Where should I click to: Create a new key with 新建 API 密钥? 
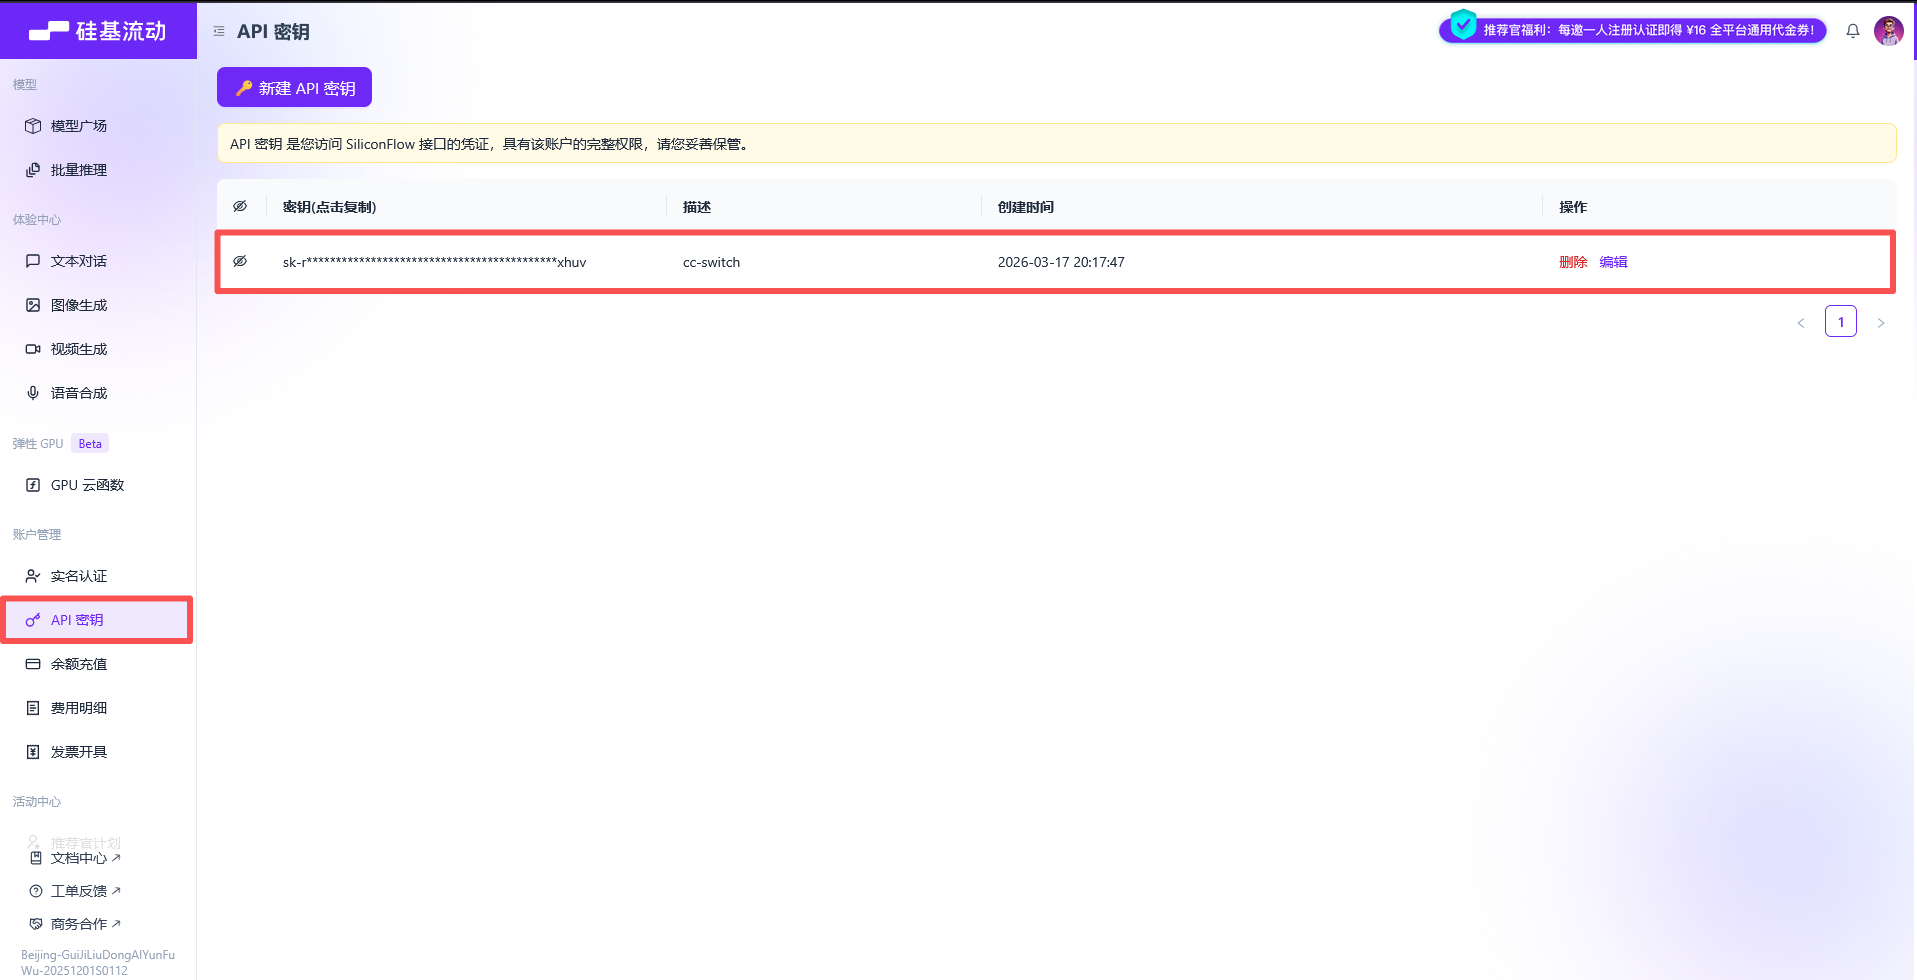pos(294,87)
